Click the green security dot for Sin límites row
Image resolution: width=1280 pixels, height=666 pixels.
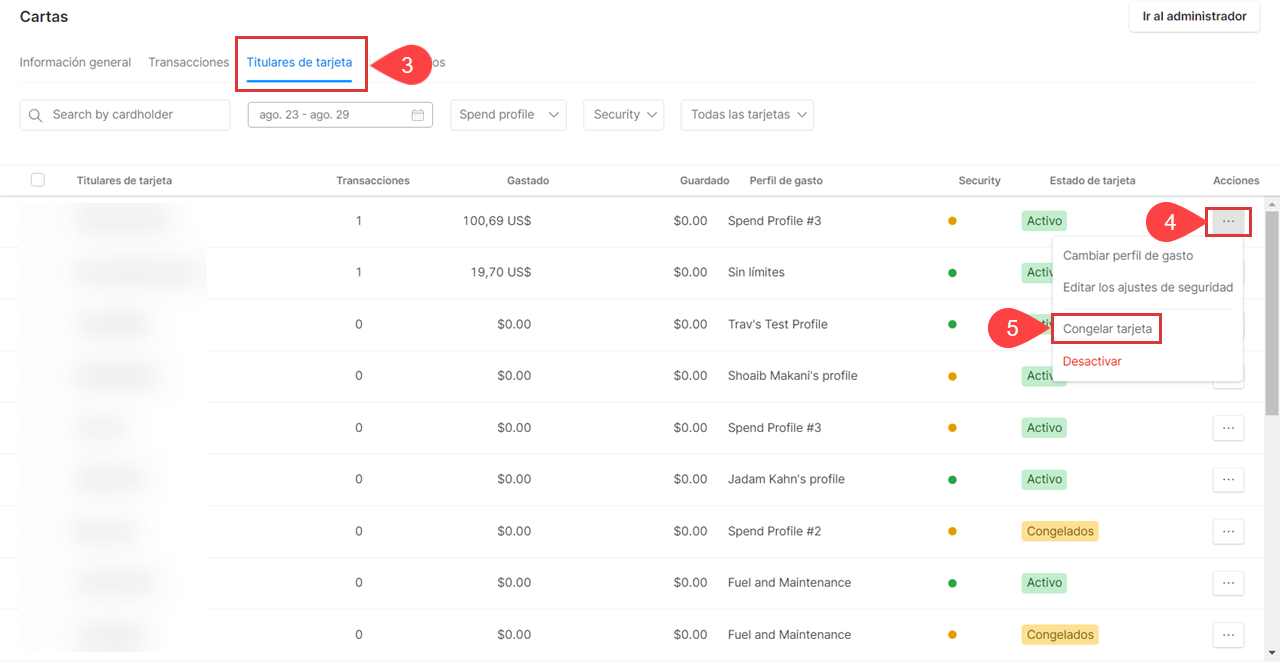click(x=952, y=272)
